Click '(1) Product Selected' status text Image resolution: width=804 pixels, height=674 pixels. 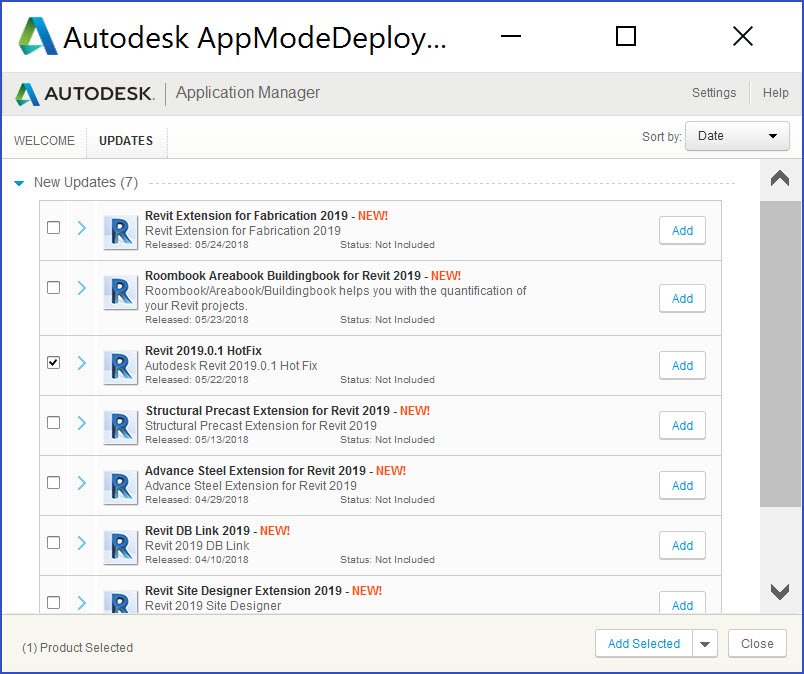(77, 648)
